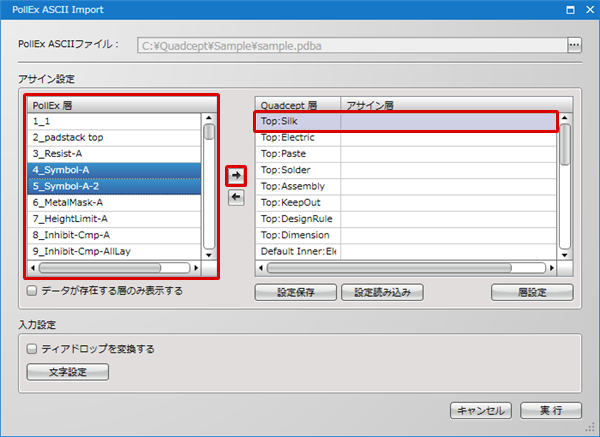Click the 実行 button

(x=551, y=411)
